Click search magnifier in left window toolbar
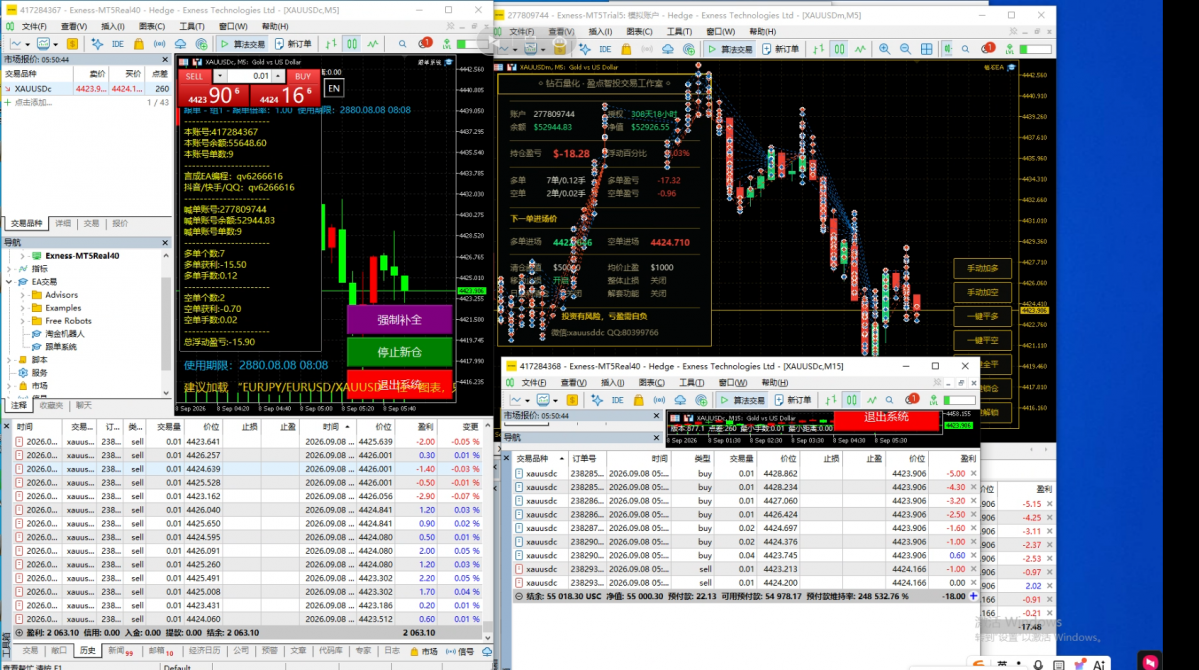The height and width of the screenshot is (670, 1199). click(x=402, y=44)
